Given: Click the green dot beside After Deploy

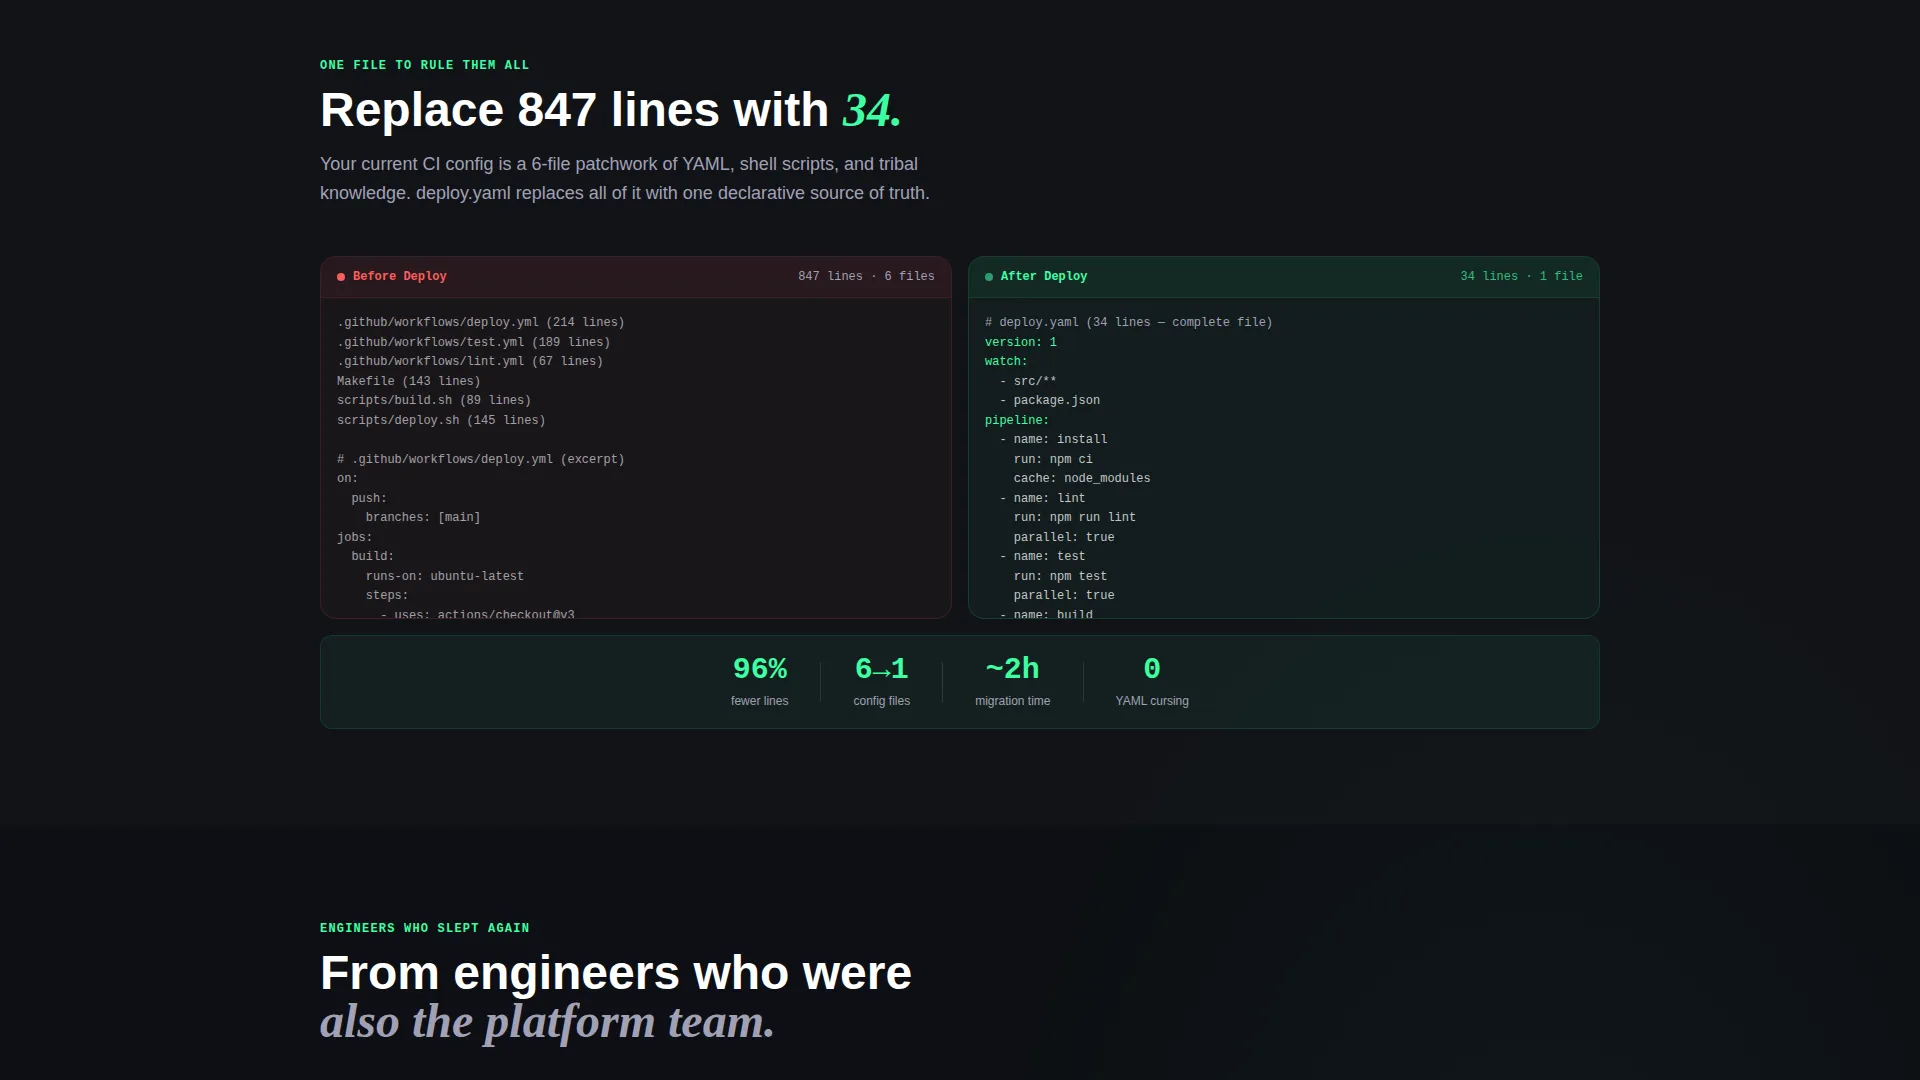Looking at the screenshot, I should coord(989,277).
